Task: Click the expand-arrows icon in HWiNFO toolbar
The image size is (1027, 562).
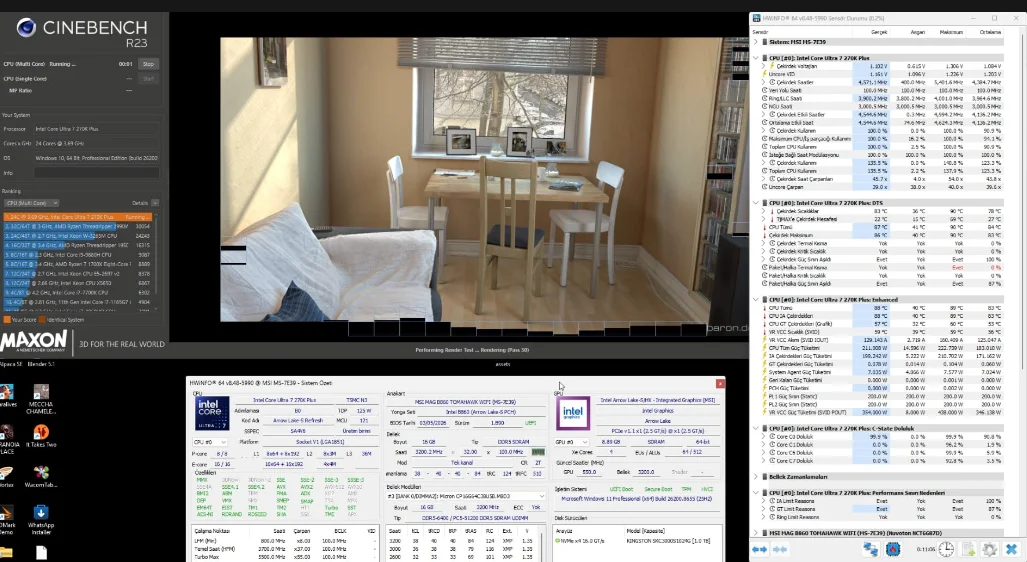Action: click(x=760, y=549)
